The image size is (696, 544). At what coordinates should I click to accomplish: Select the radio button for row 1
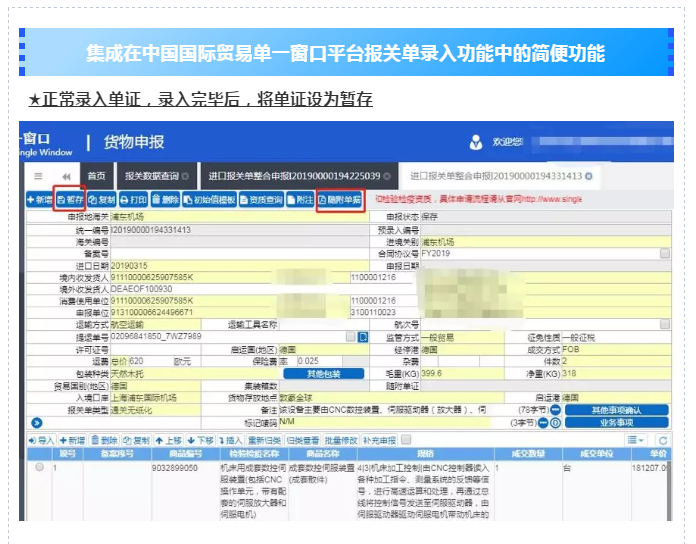pos(40,467)
